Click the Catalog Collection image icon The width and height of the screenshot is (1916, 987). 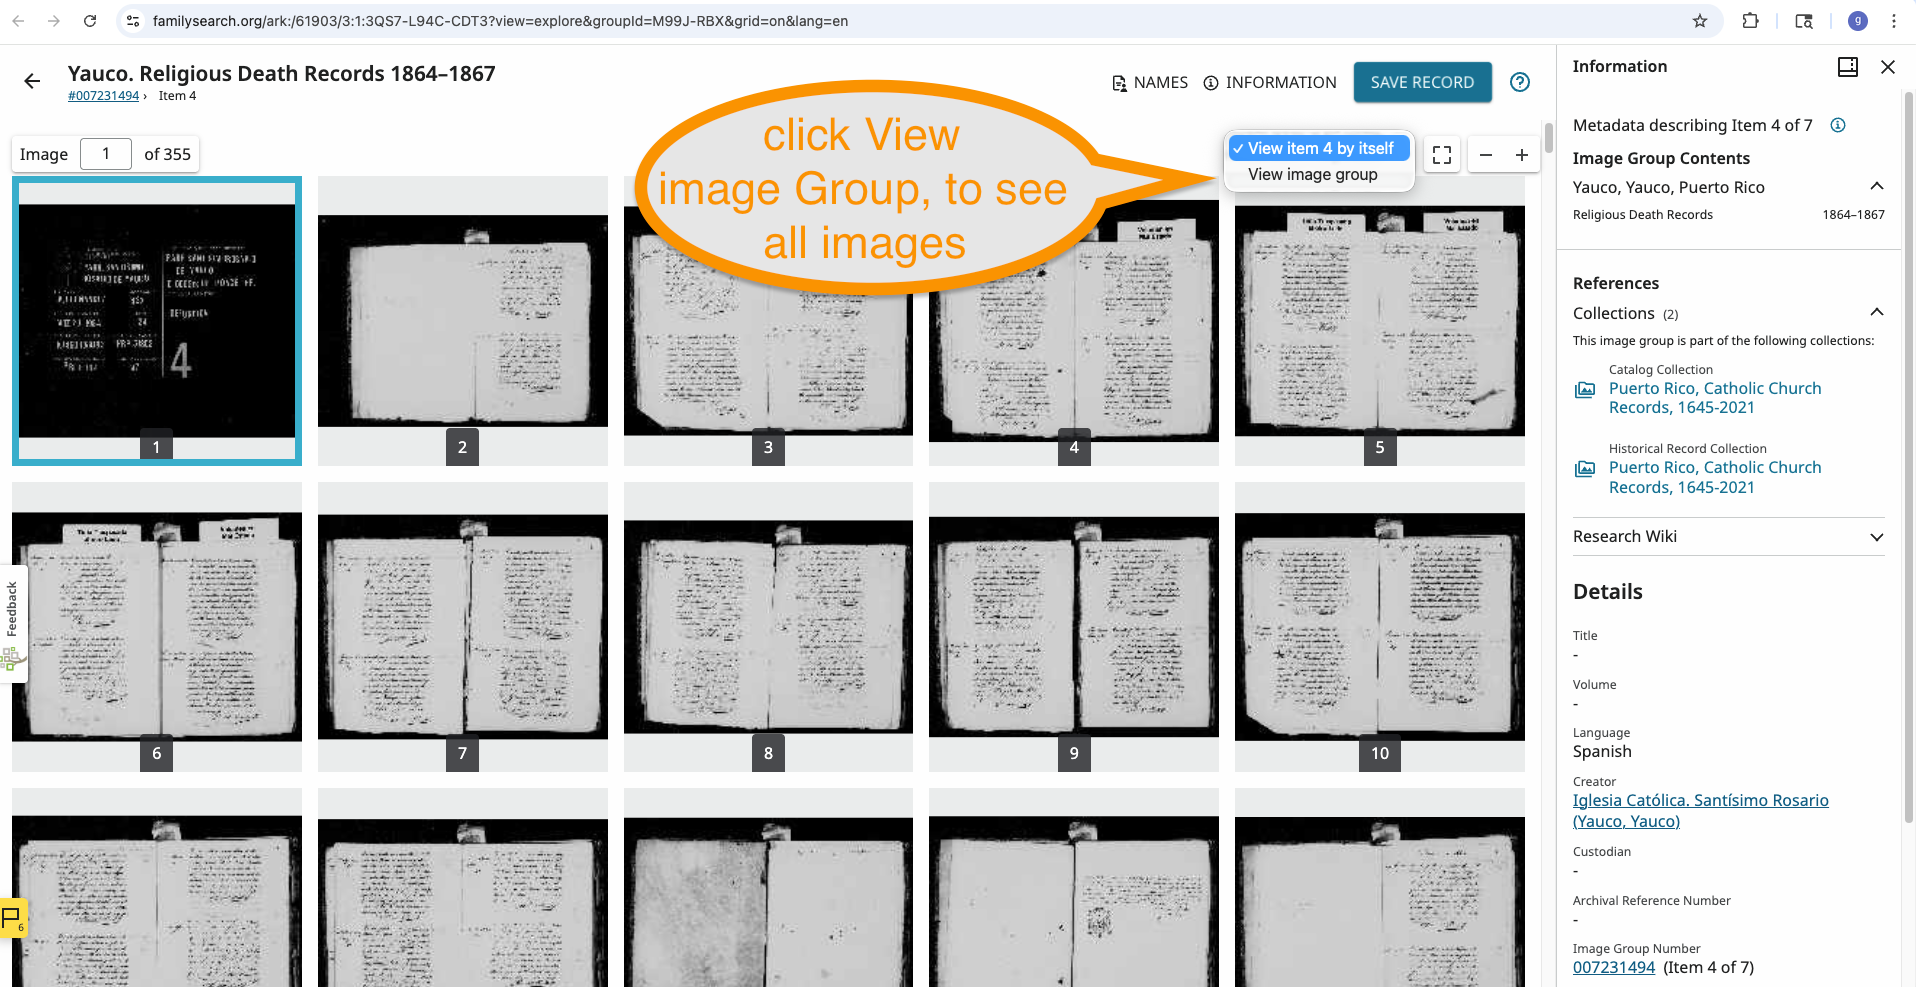1585,390
